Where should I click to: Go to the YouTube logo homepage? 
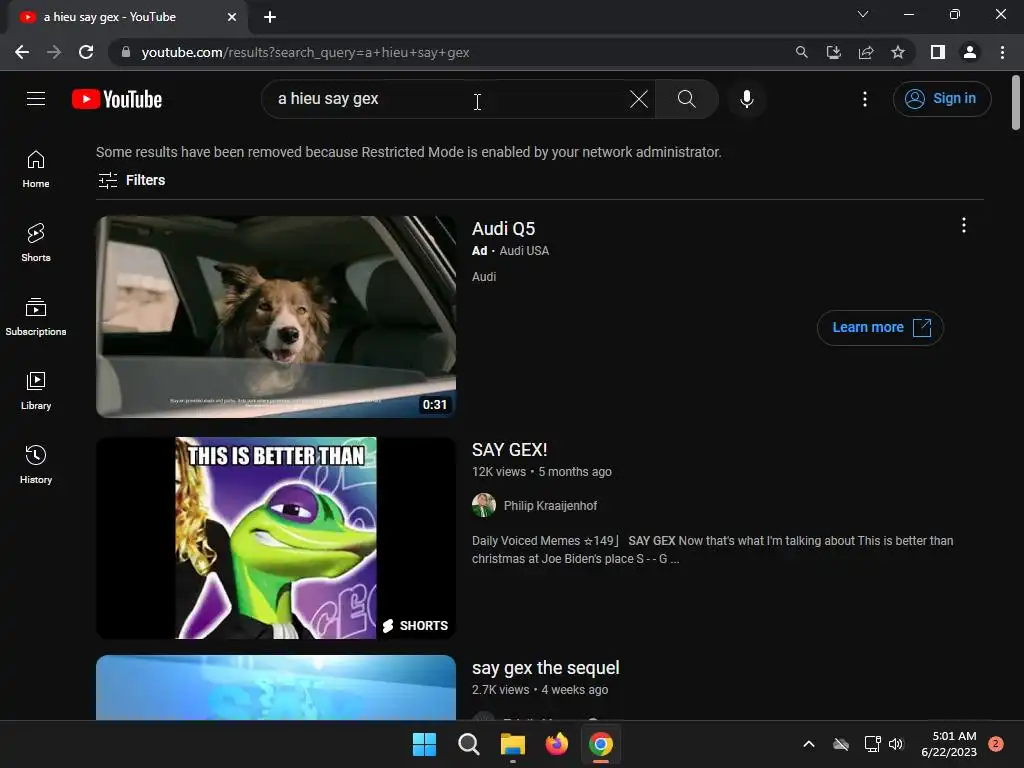tap(117, 99)
